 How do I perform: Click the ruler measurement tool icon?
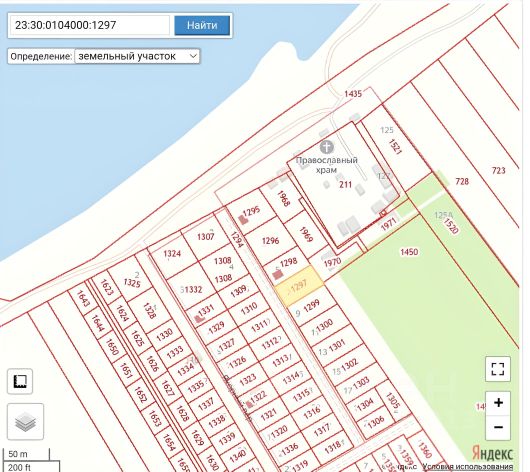coord(20,381)
